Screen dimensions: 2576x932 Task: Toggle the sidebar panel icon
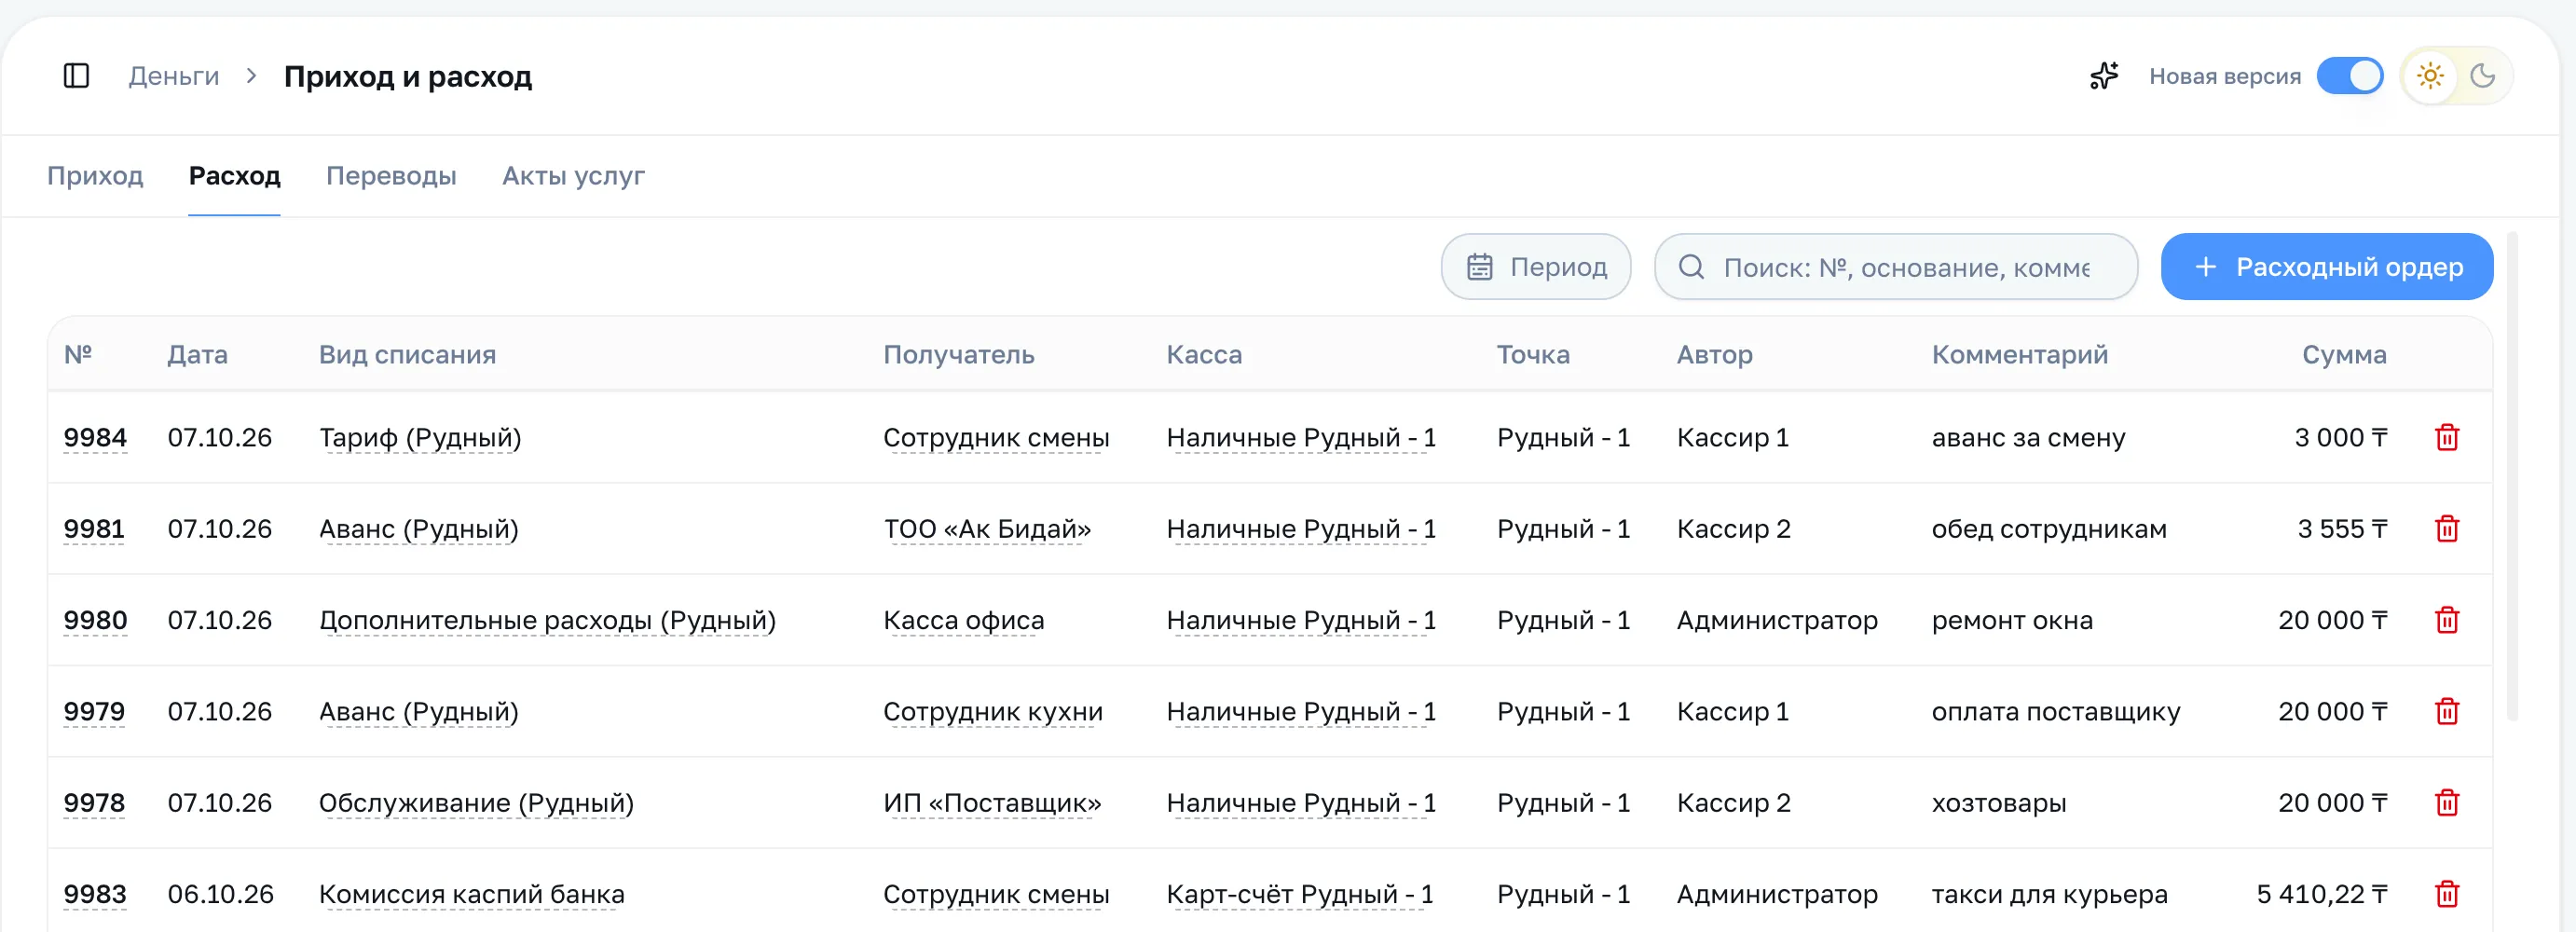(x=76, y=76)
